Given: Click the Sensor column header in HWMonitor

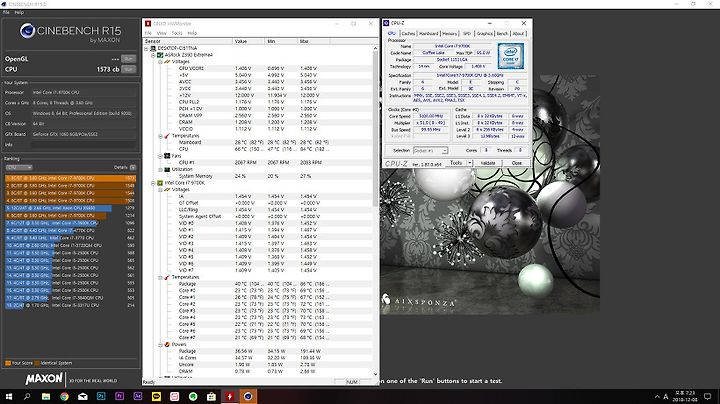Looking at the screenshot, I should pos(188,41).
